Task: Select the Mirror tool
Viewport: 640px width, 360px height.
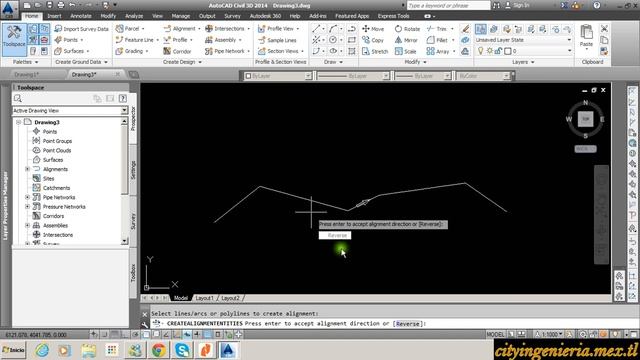Action: coord(406,40)
